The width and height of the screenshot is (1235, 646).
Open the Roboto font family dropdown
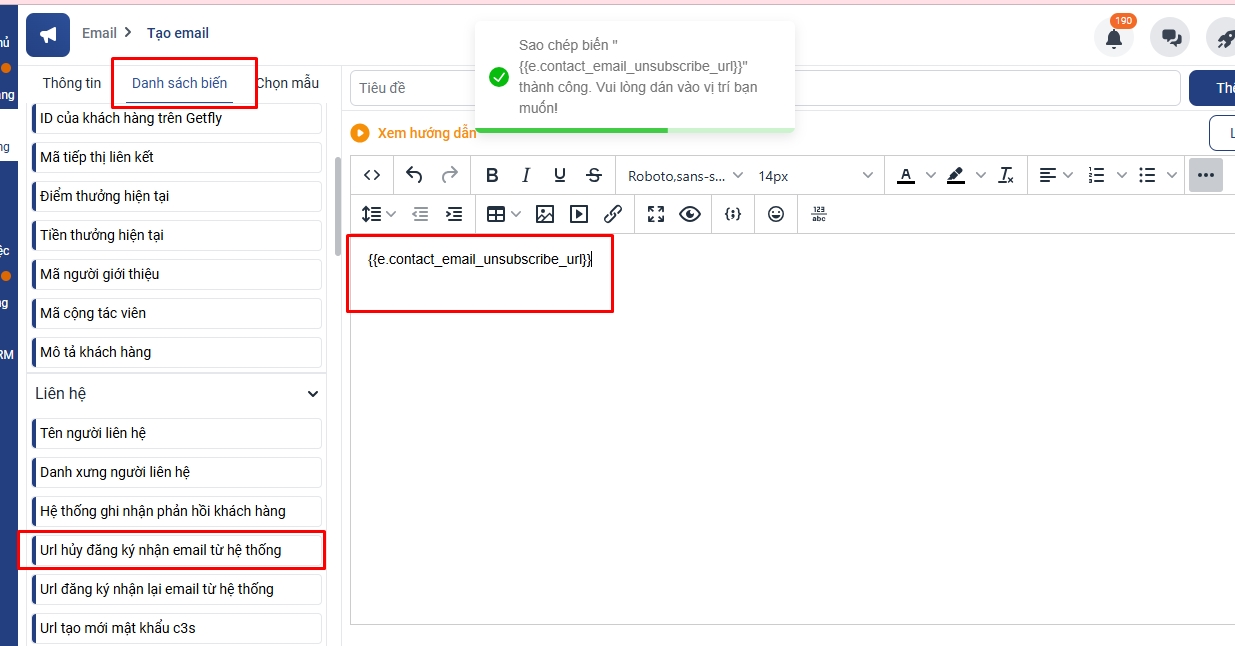pos(685,175)
